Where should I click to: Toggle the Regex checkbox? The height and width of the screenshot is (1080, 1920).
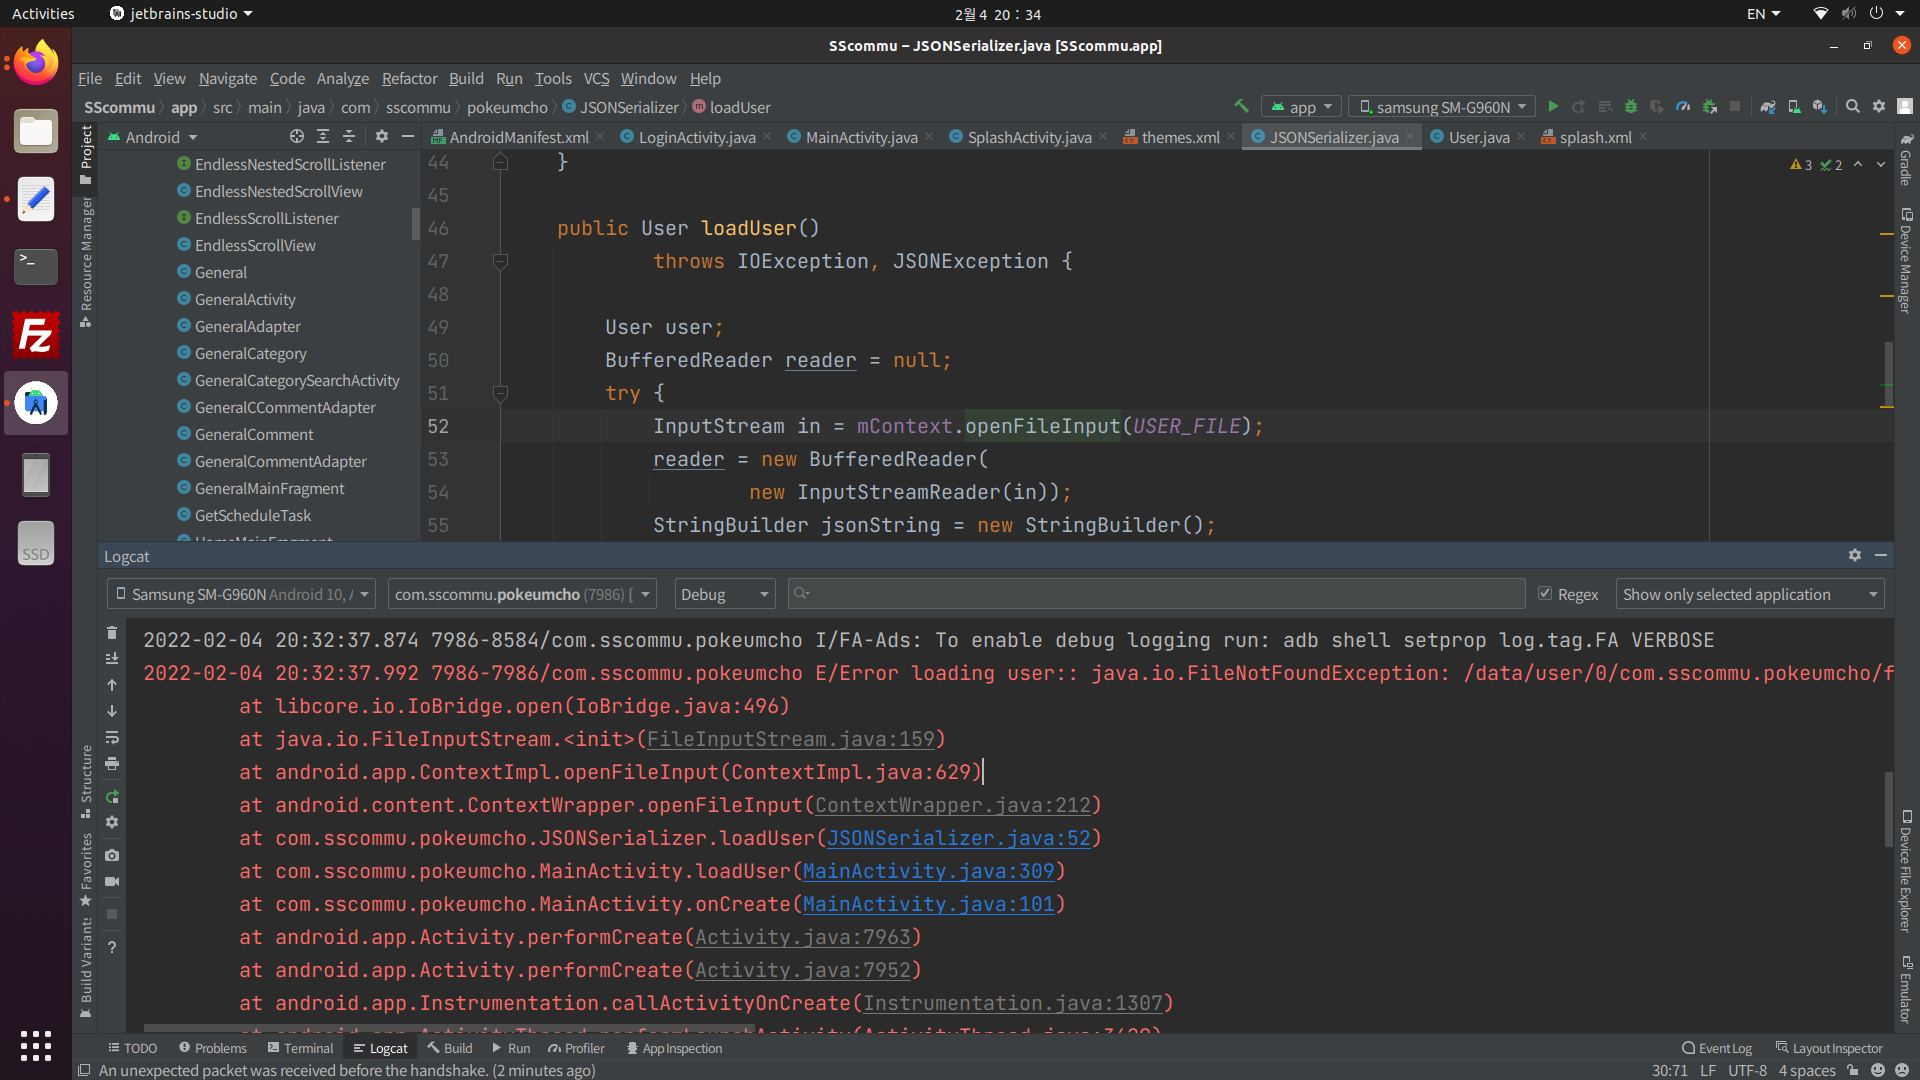pos(1545,594)
